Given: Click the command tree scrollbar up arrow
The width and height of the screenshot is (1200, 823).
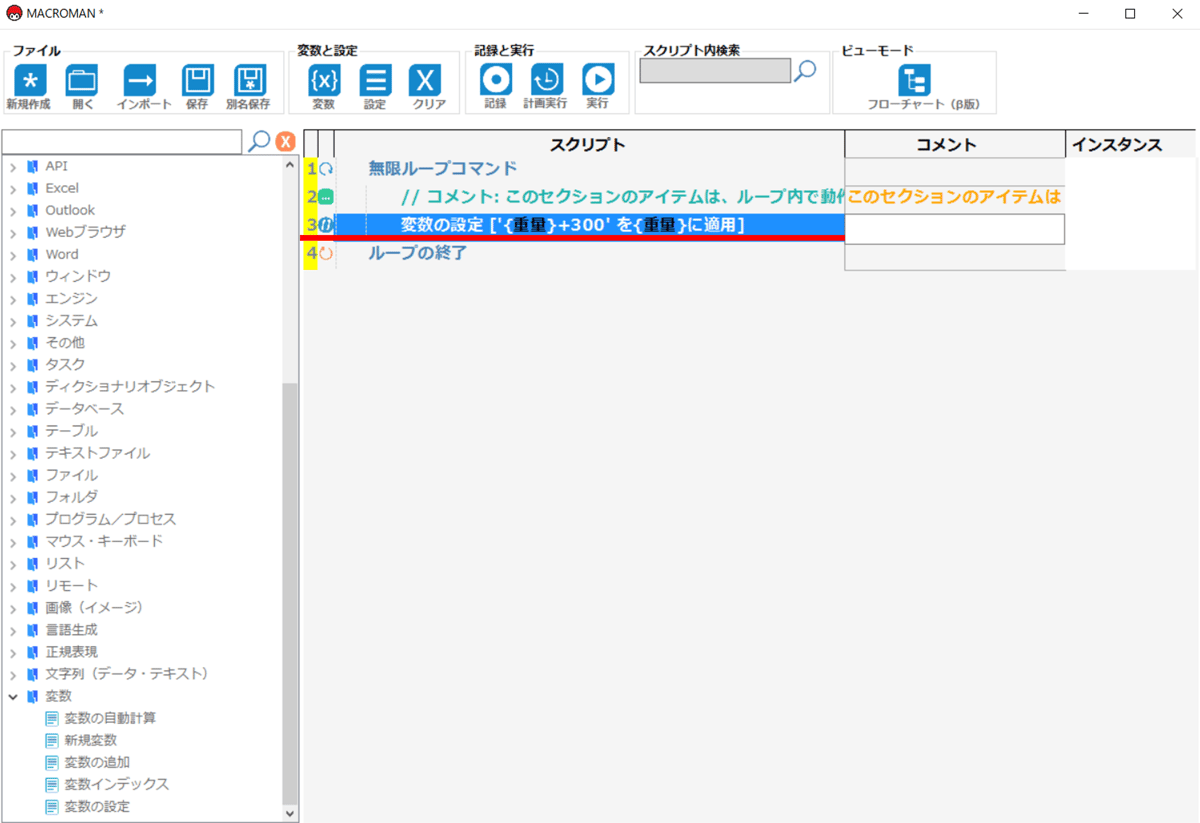Looking at the screenshot, I should coord(291,165).
